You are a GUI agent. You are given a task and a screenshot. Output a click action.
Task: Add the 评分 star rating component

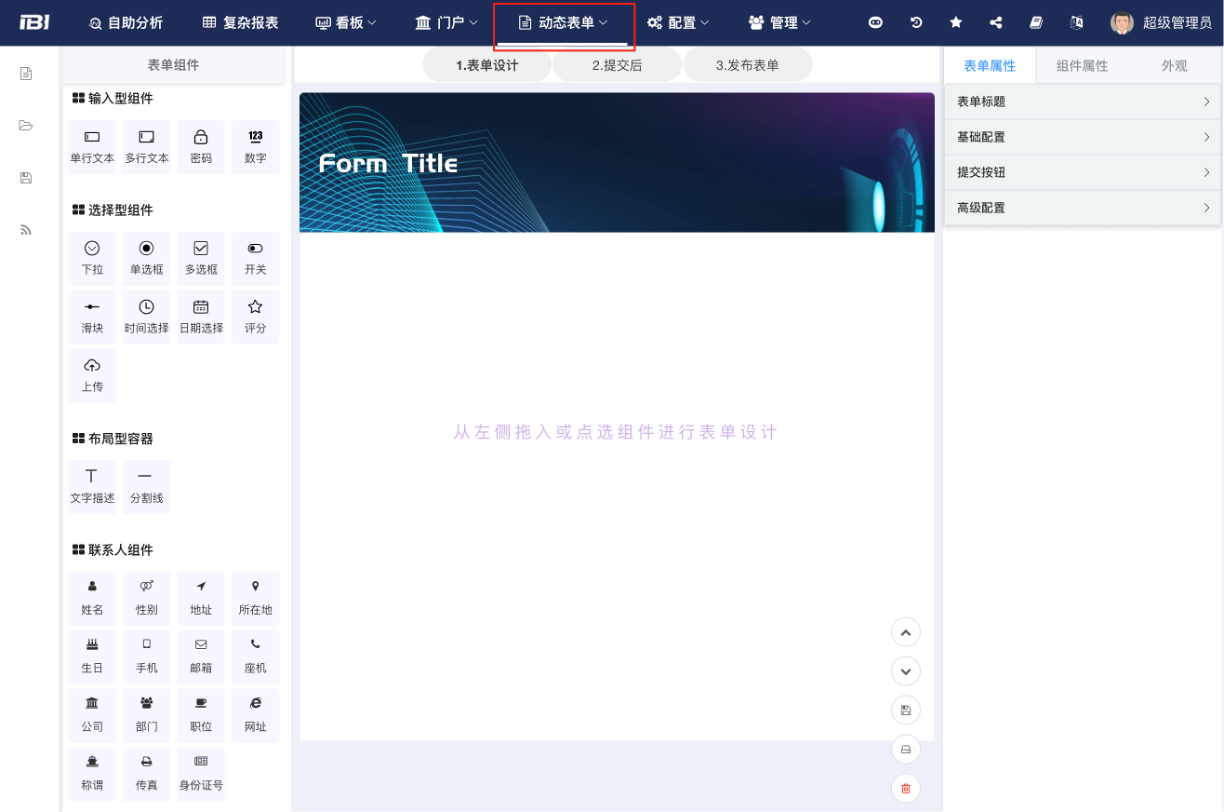point(255,316)
